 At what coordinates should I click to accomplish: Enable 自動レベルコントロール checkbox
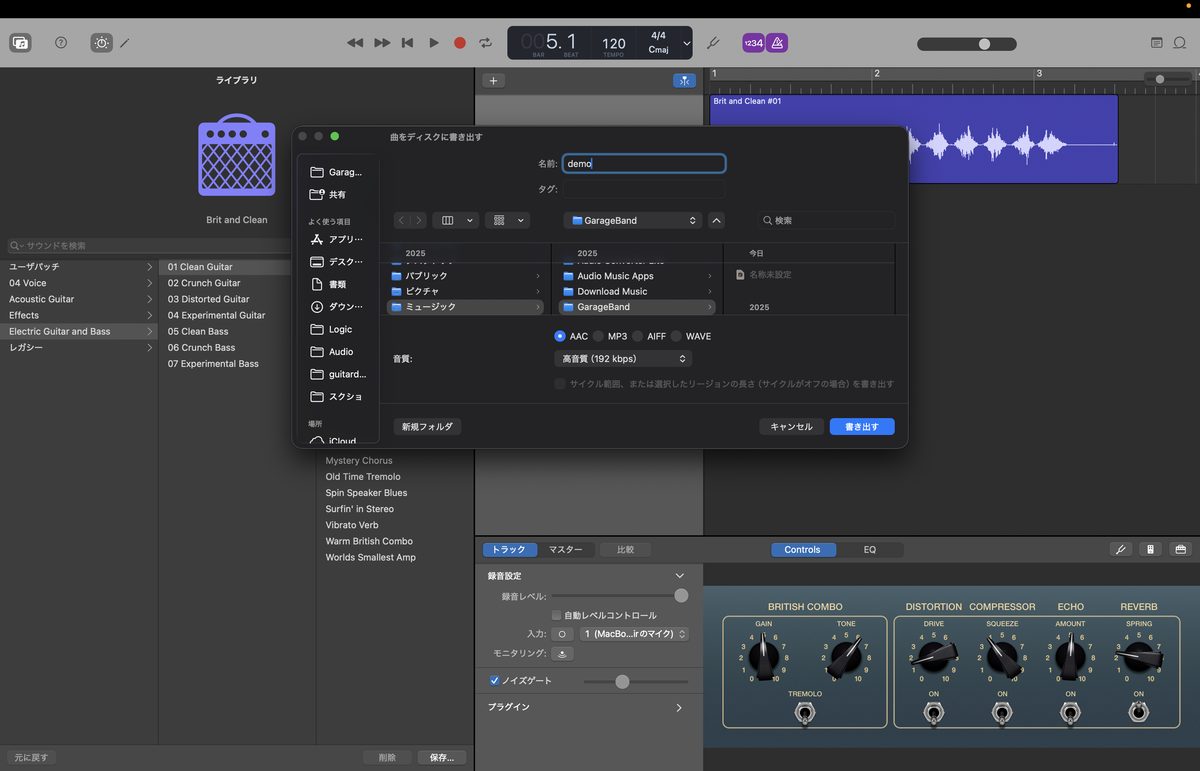coord(556,615)
